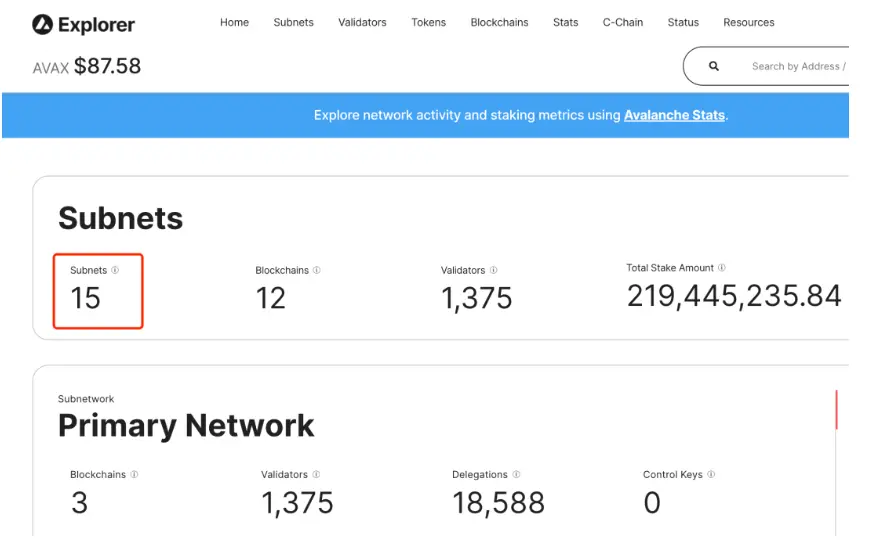884x555 pixels.
Task: Follow the Avalanche Stats link in banner
Action: [x=674, y=115]
